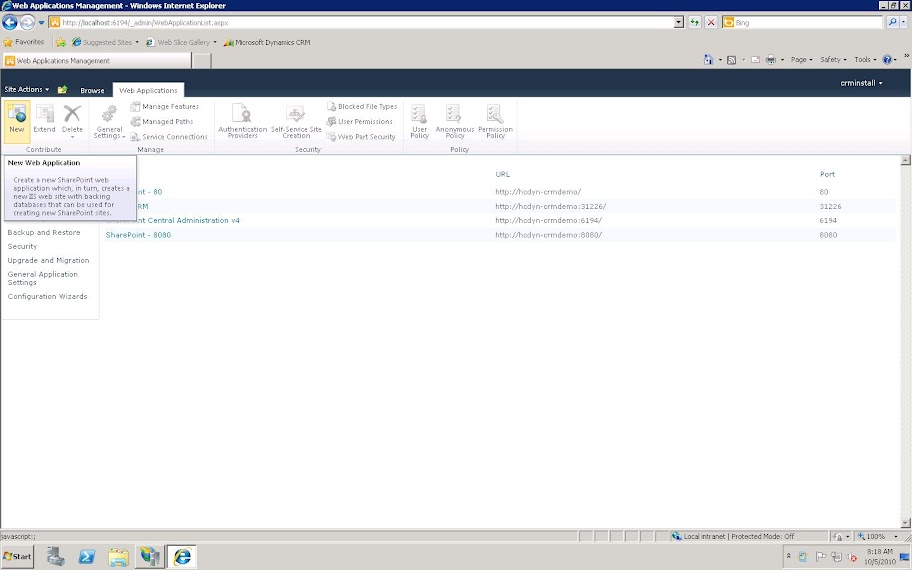Expand the Web Slice Gallery dropdown
Viewport: 912px width, 570px height.
click(215, 42)
